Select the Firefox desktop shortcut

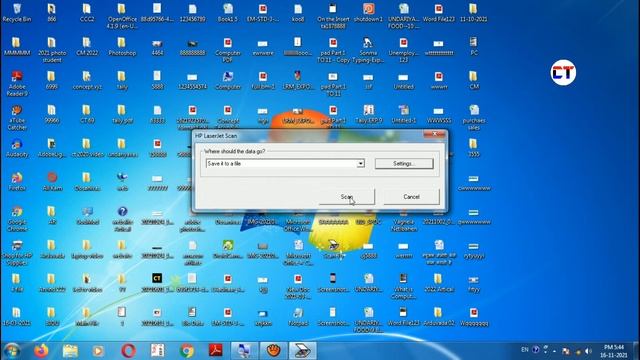[17, 182]
